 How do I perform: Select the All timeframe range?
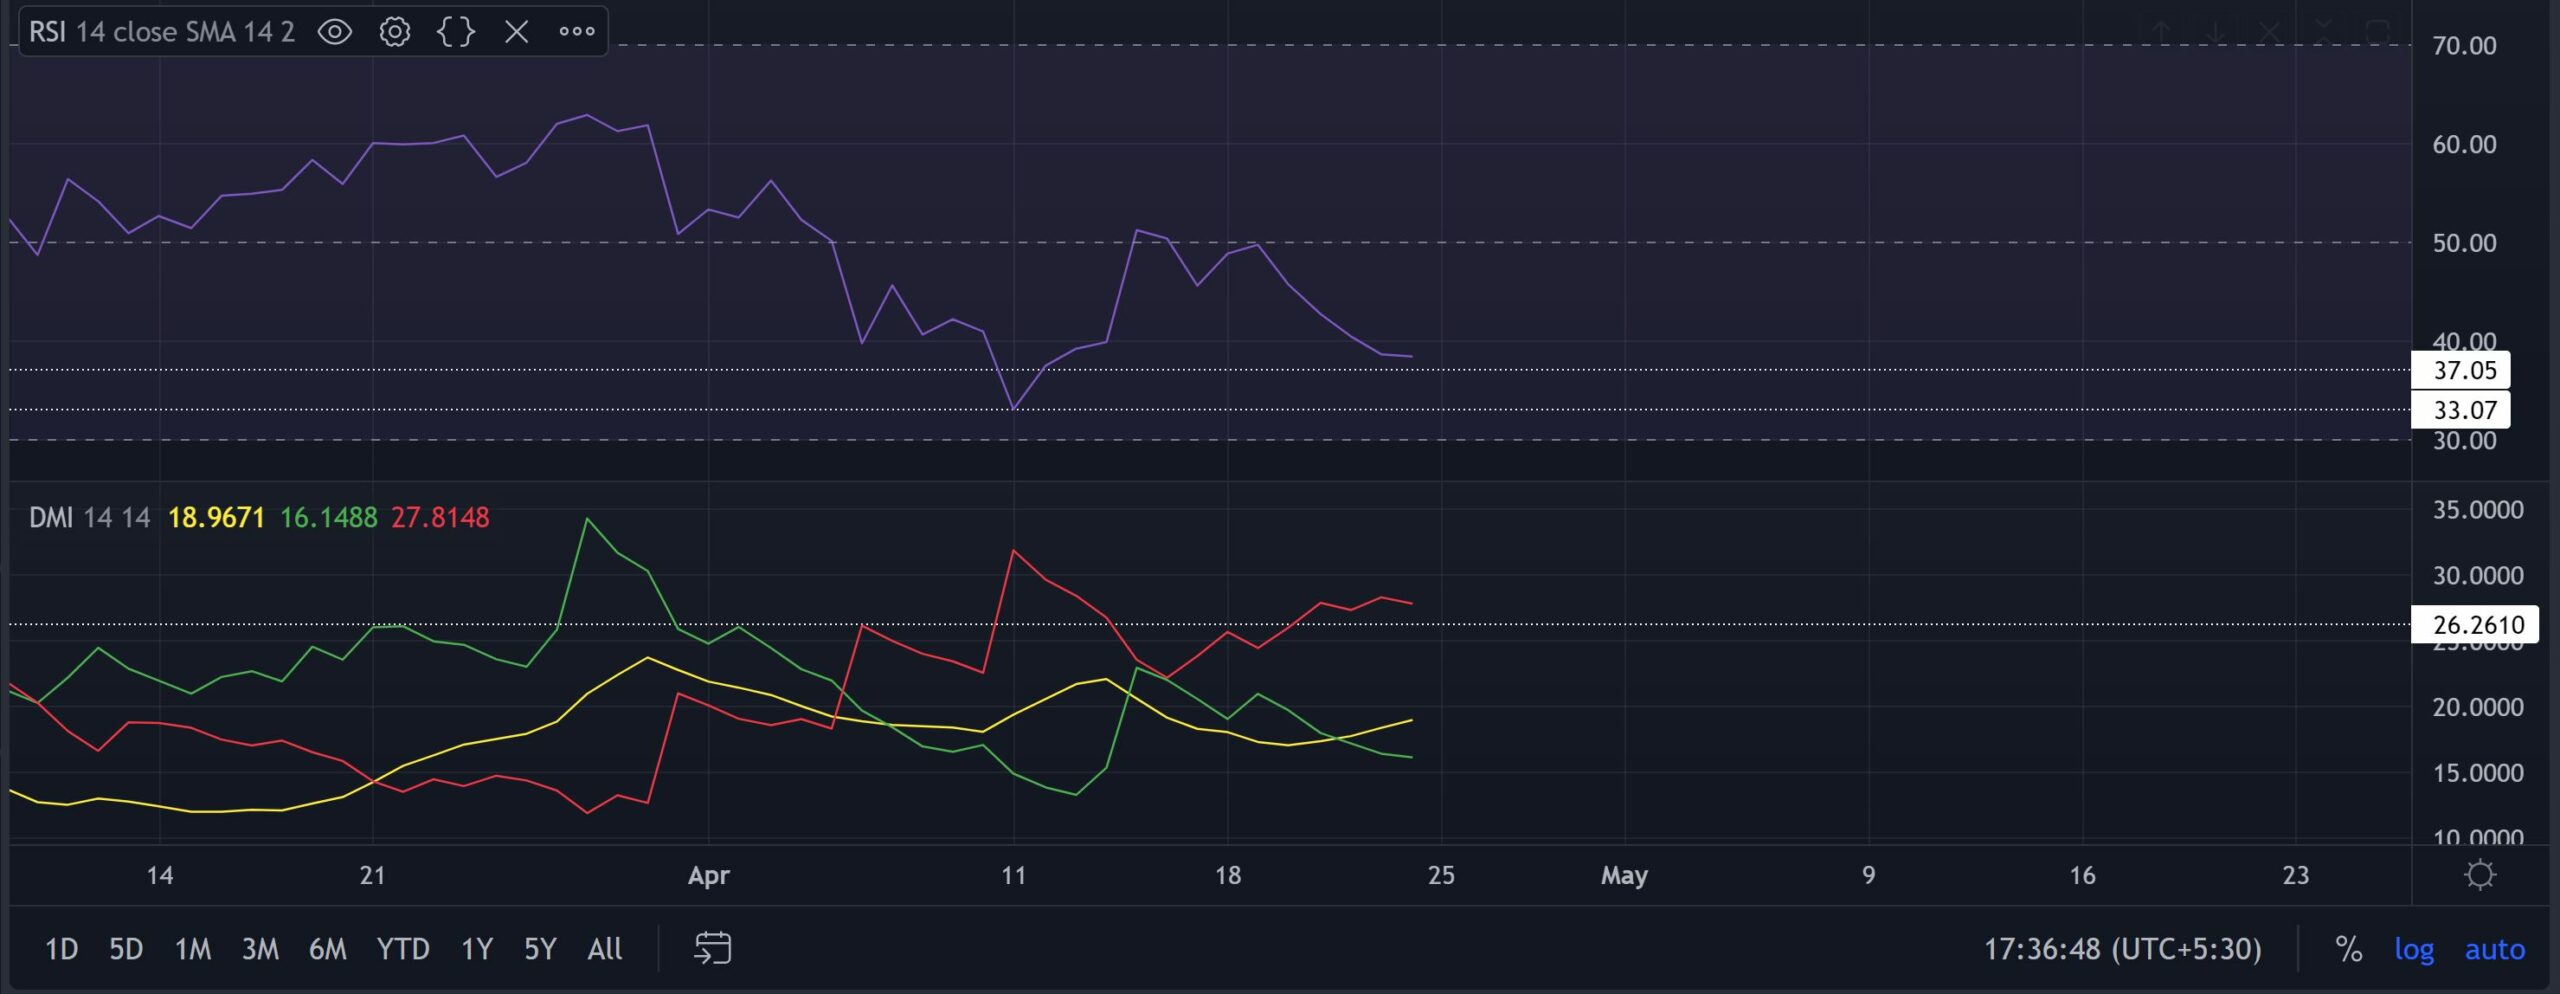[605, 950]
